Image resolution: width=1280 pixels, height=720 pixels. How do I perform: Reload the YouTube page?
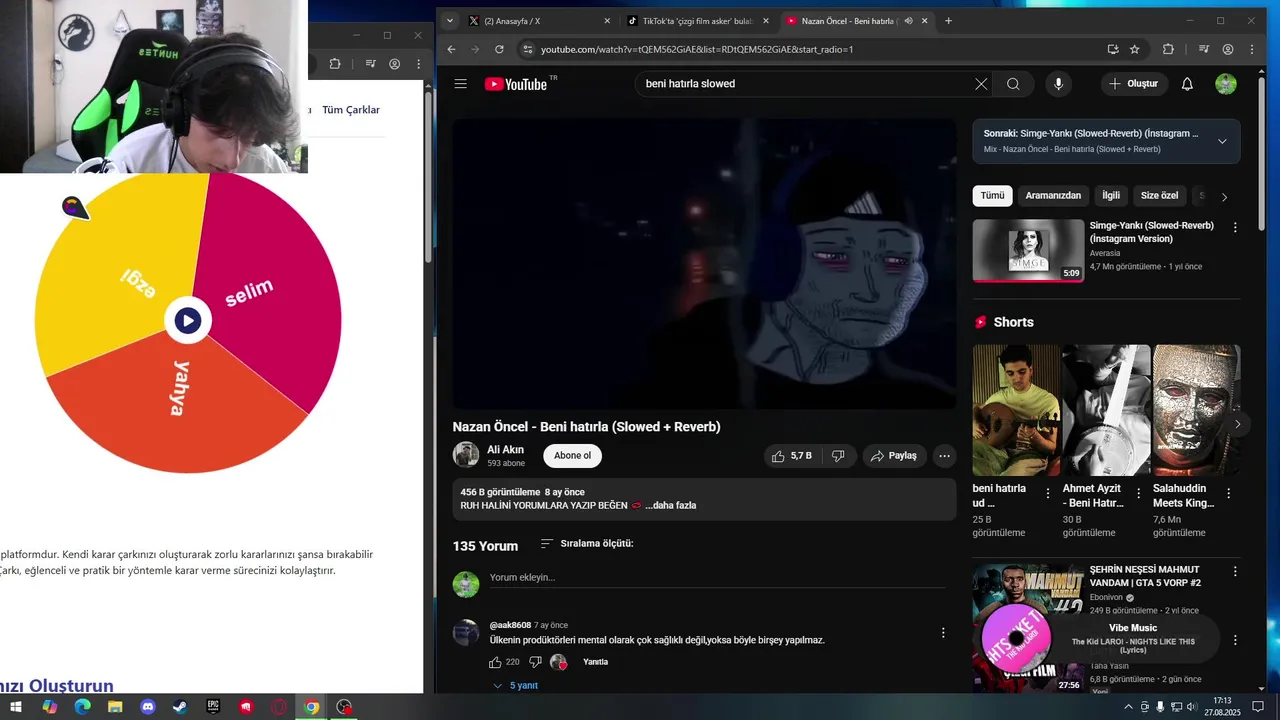coord(501,49)
